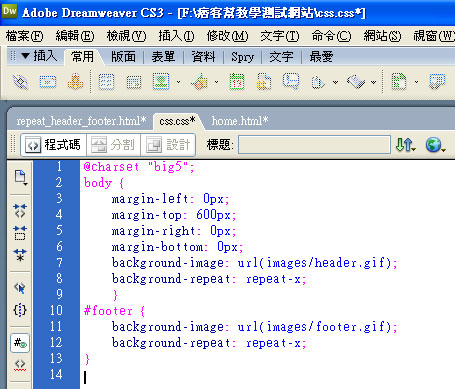
Task: Select the 版面 insert bar tab
Action: tap(123, 57)
